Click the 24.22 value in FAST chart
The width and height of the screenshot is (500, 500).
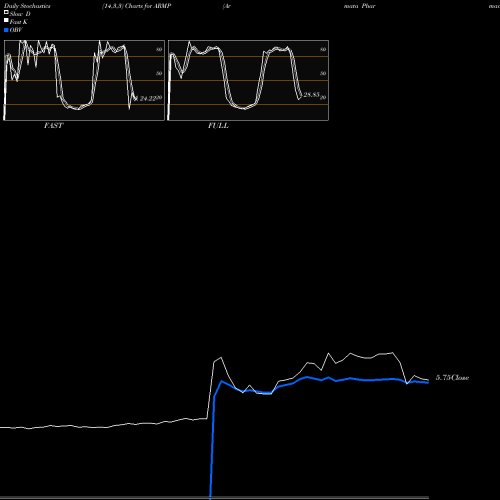[148, 98]
